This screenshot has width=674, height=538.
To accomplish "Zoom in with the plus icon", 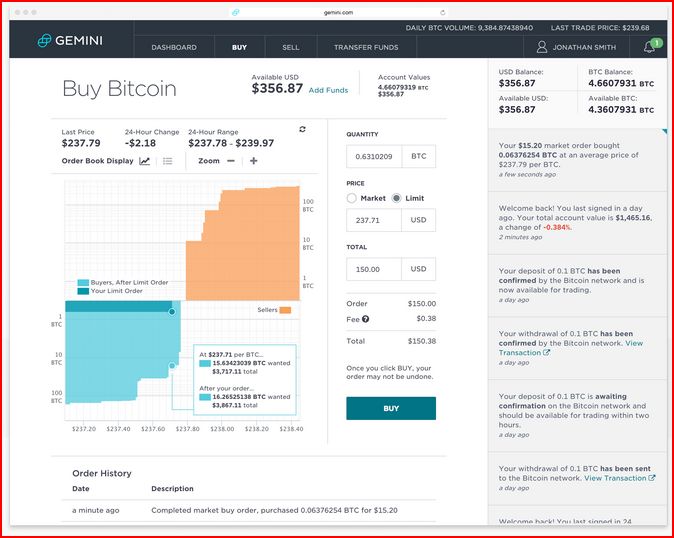I will point(254,161).
